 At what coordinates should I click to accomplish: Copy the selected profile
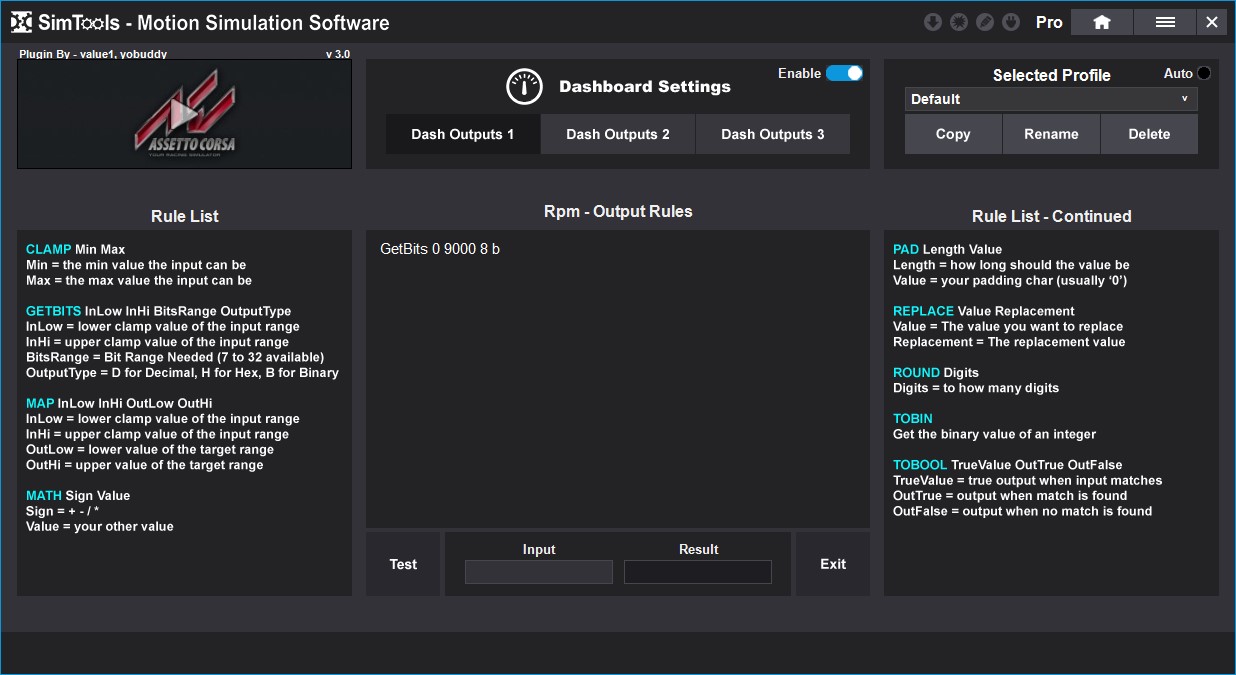(x=953, y=134)
